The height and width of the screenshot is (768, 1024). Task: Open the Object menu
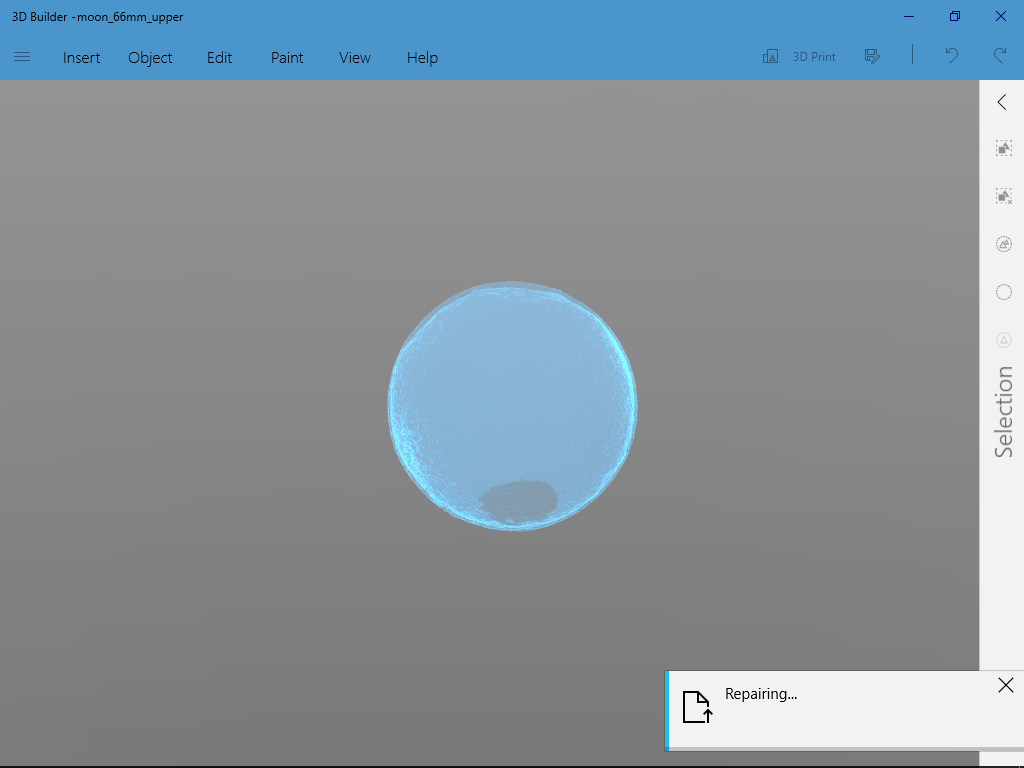click(x=150, y=57)
